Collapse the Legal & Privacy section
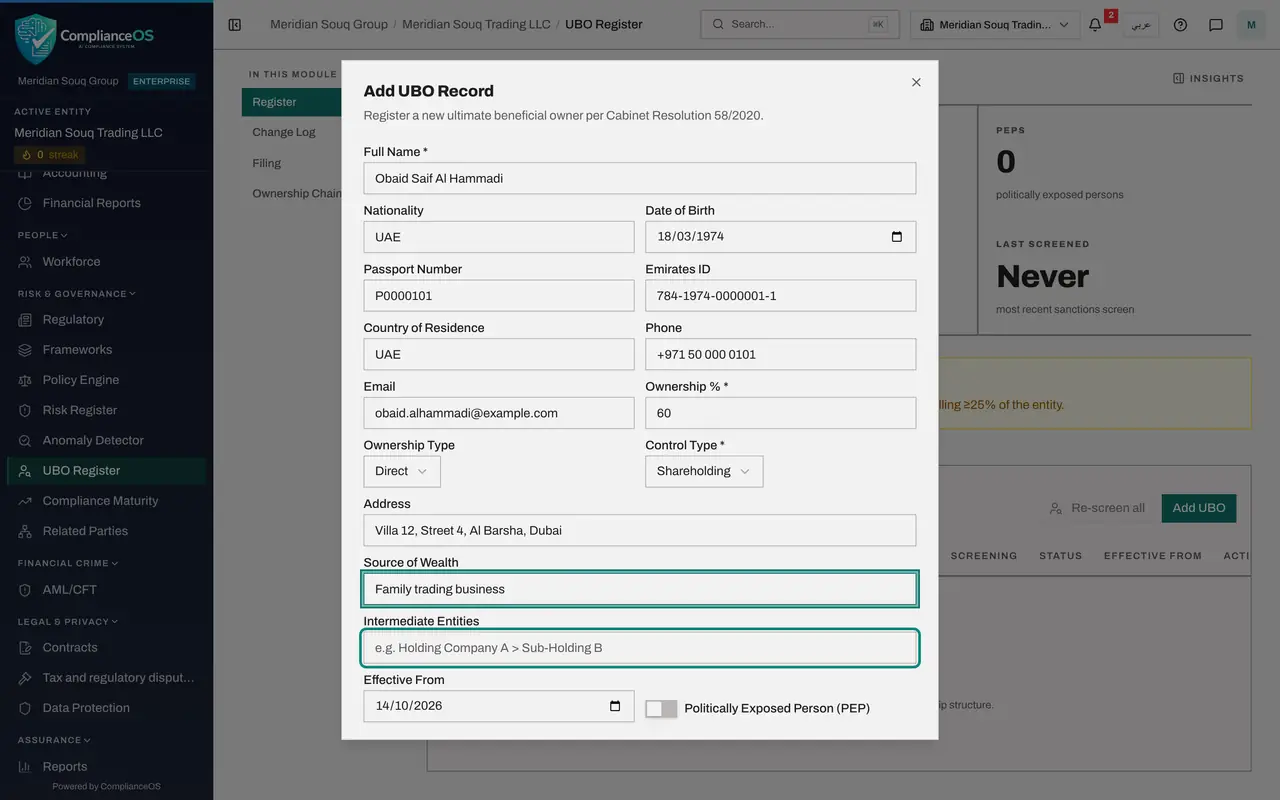 (67, 622)
